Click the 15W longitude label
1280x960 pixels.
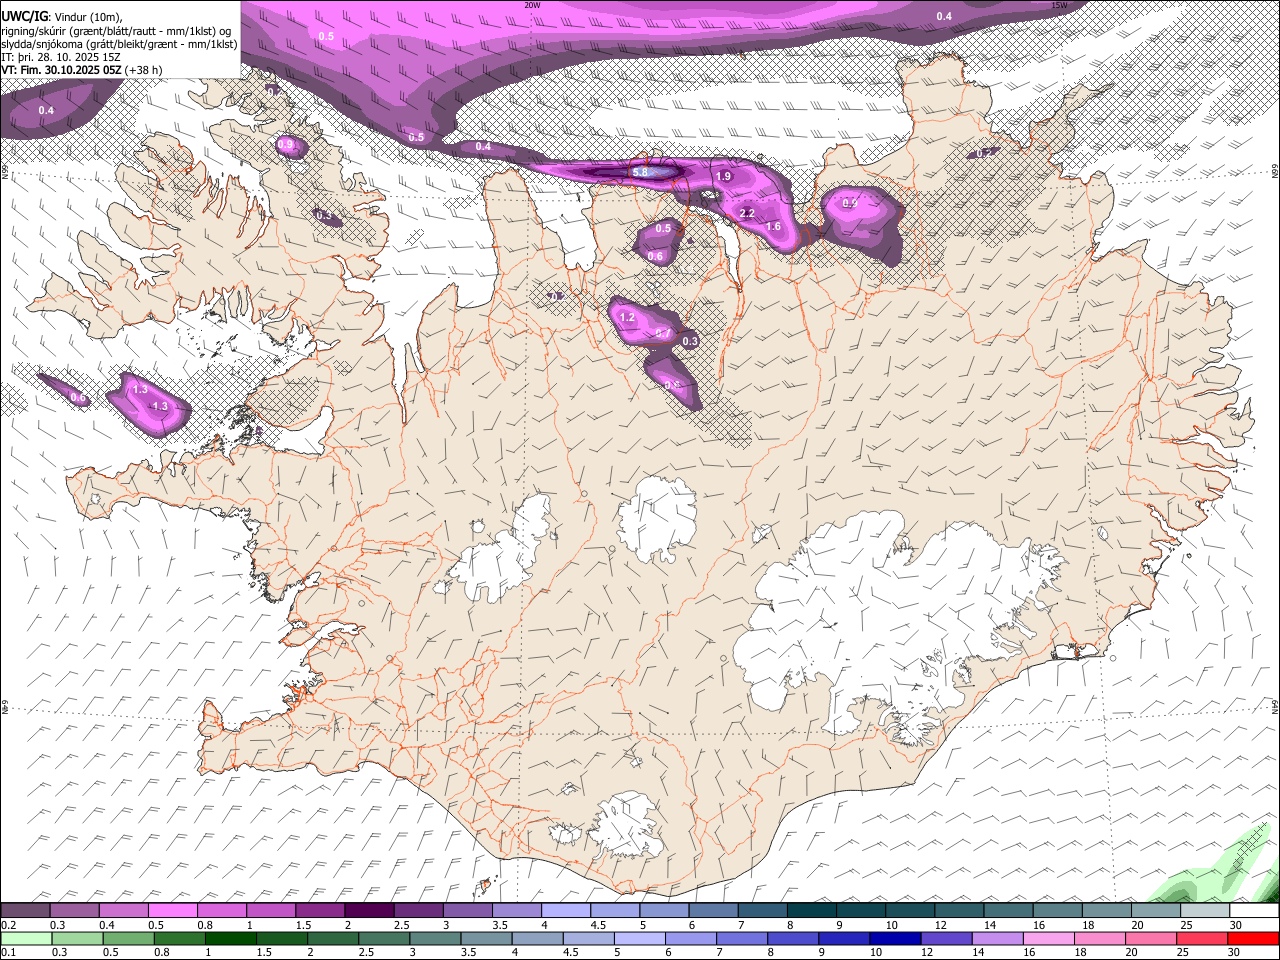click(1060, 5)
